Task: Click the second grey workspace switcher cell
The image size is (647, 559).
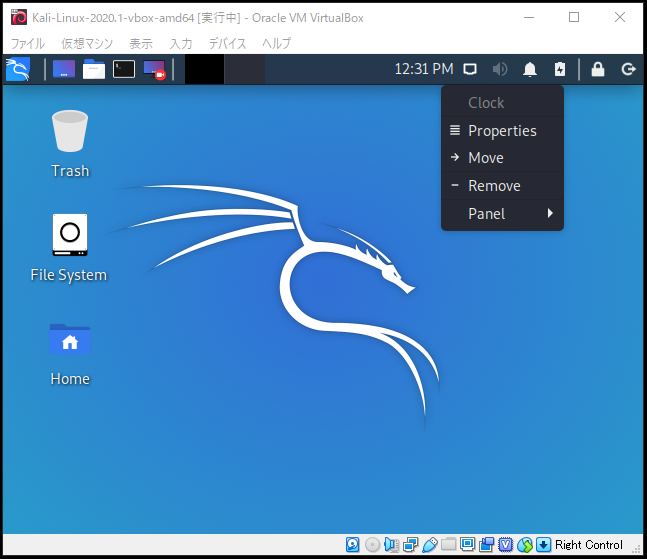Action: click(244, 69)
